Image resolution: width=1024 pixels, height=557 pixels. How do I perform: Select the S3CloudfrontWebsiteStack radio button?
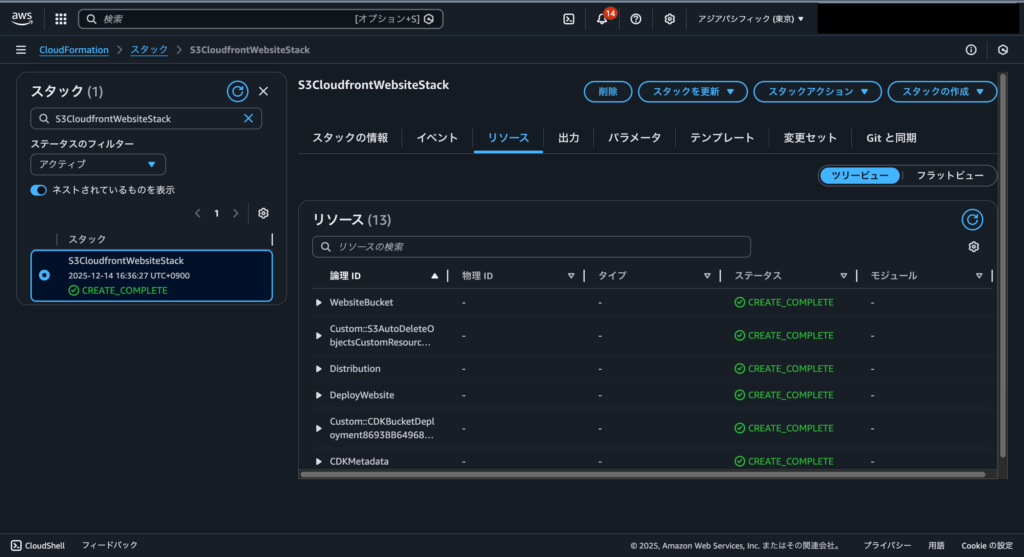click(x=44, y=275)
